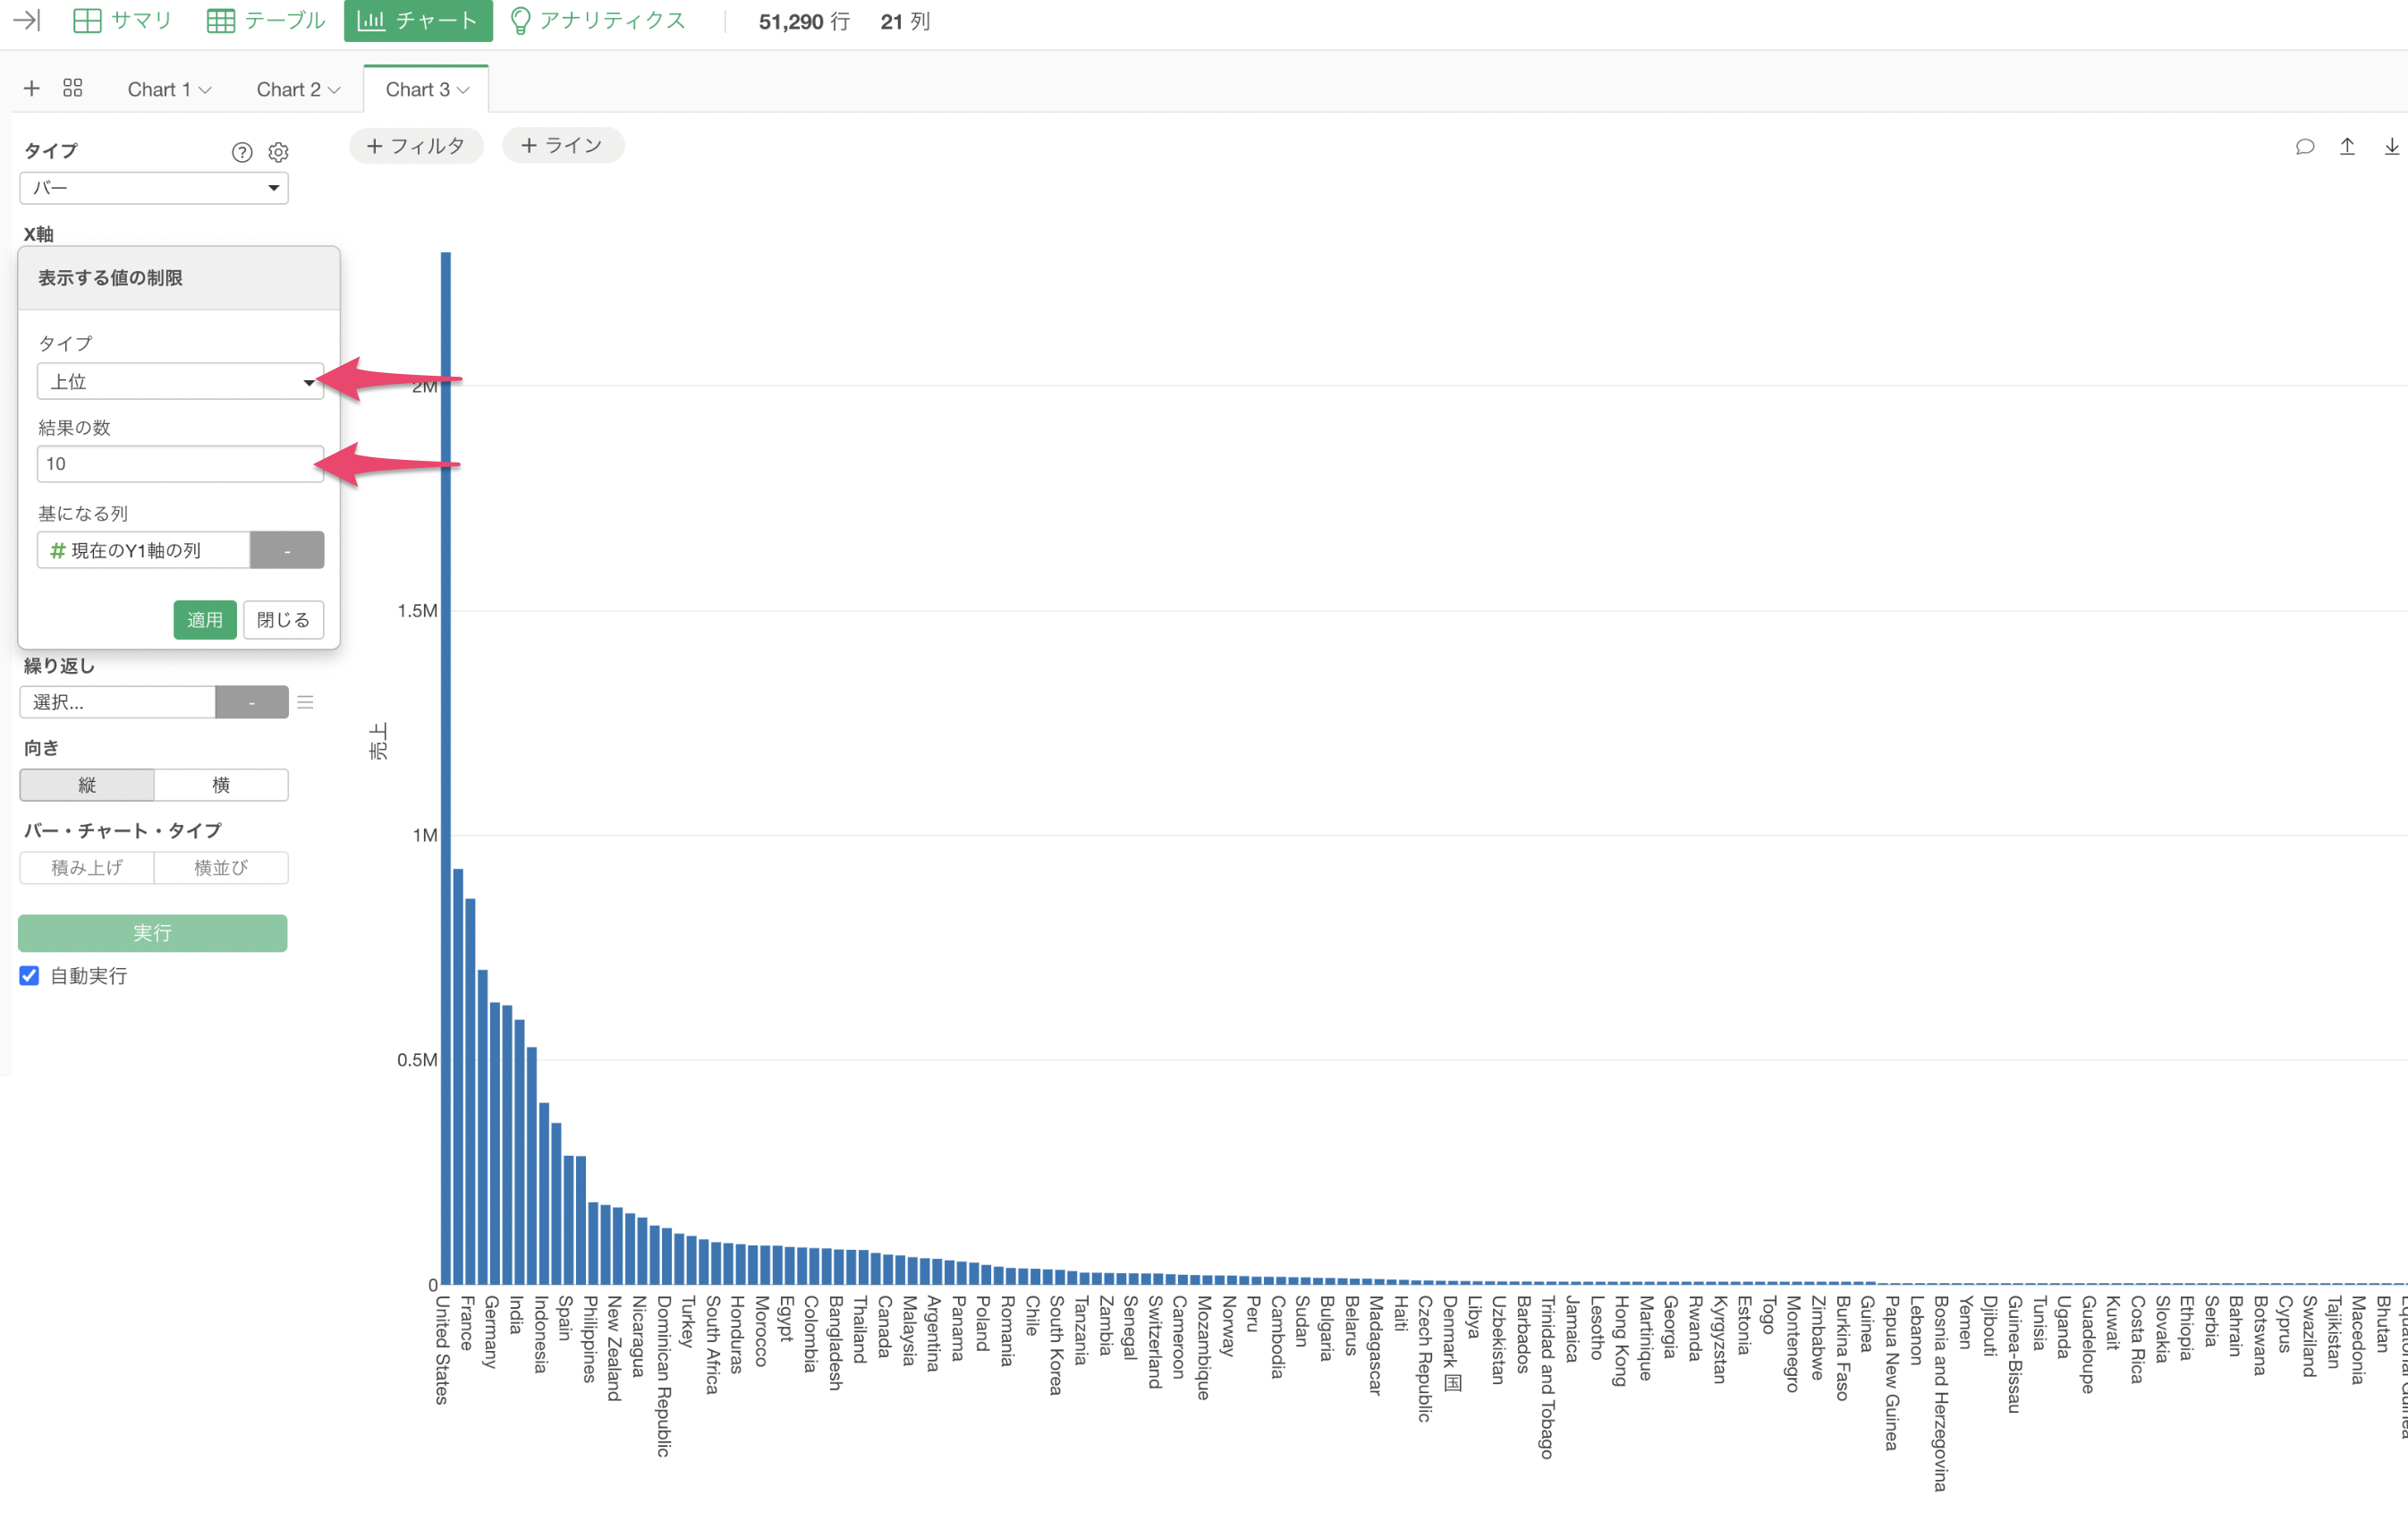Click the comment bubble icon
Viewport: 2408px width, 1521px height.
point(2304,147)
